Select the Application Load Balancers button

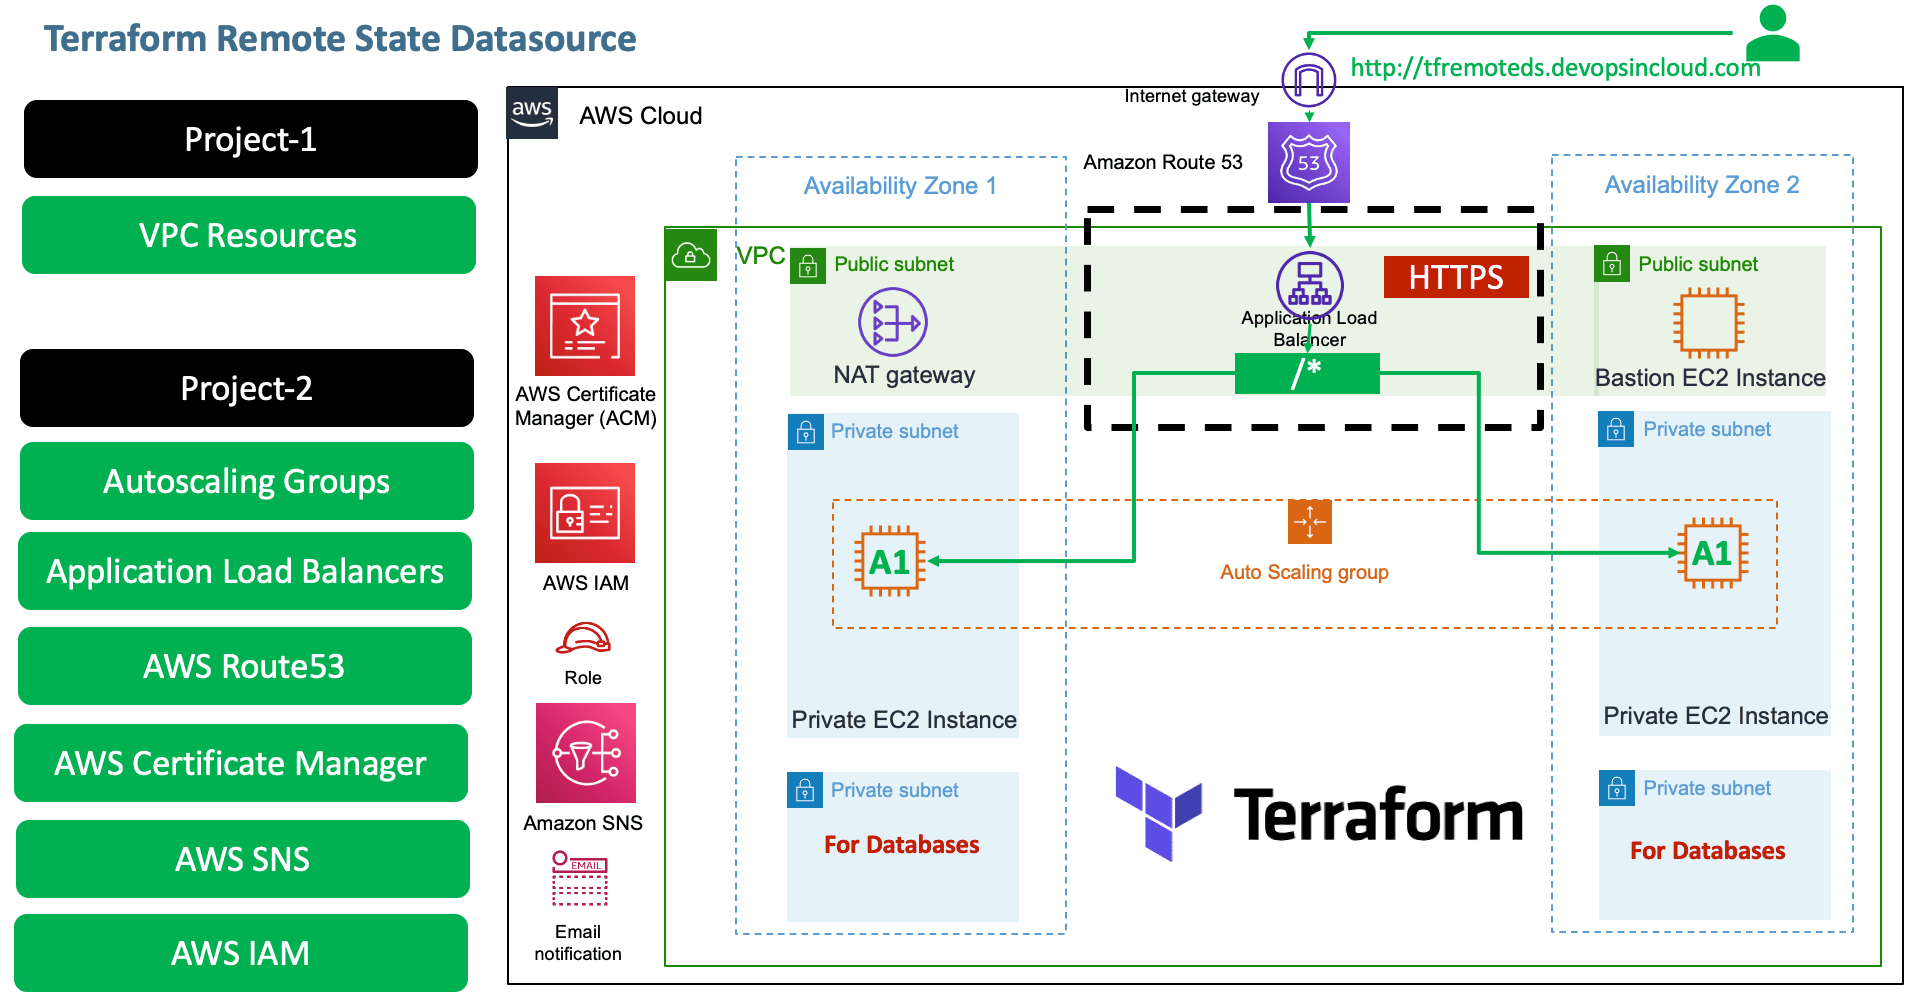pos(245,571)
